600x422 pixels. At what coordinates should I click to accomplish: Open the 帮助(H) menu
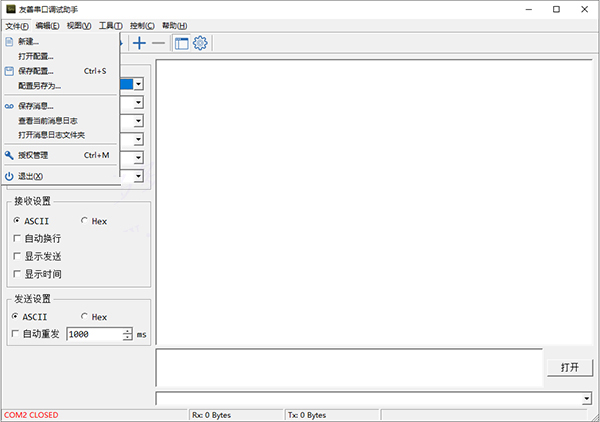pos(174,26)
